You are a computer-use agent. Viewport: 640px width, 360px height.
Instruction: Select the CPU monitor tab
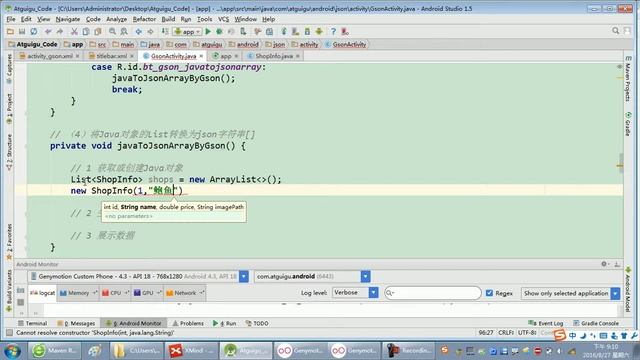click(115, 293)
